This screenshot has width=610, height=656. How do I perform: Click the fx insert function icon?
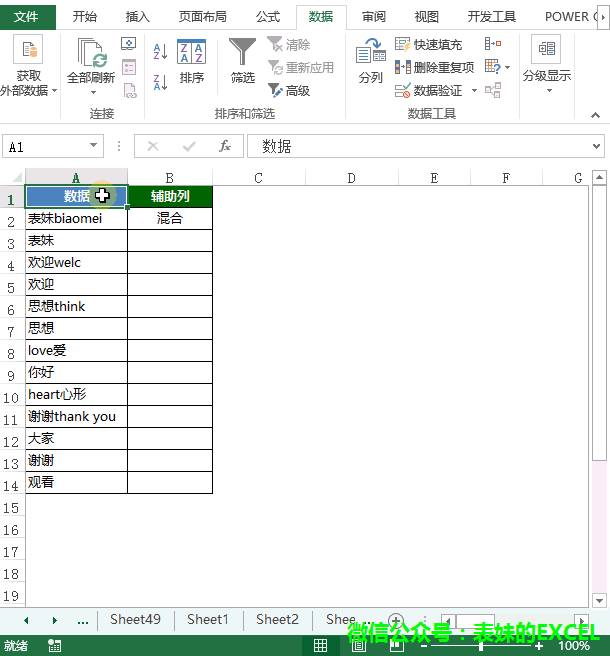point(225,146)
